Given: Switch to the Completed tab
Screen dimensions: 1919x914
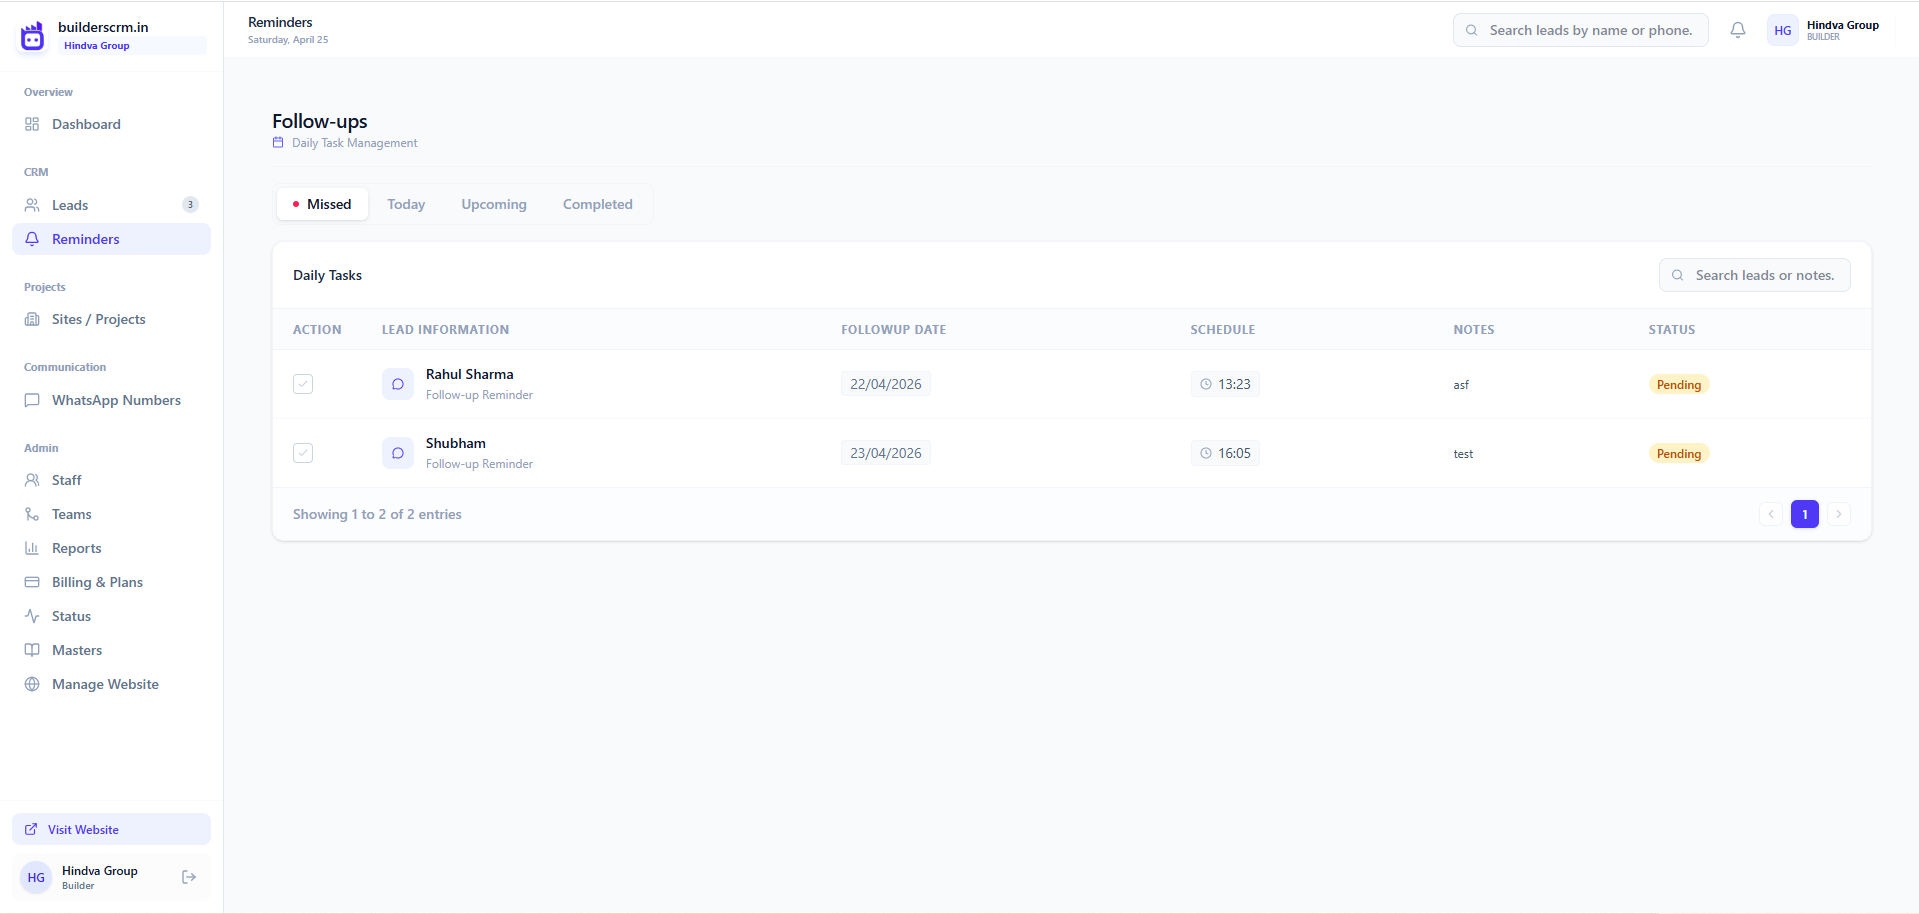Looking at the screenshot, I should 597,204.
